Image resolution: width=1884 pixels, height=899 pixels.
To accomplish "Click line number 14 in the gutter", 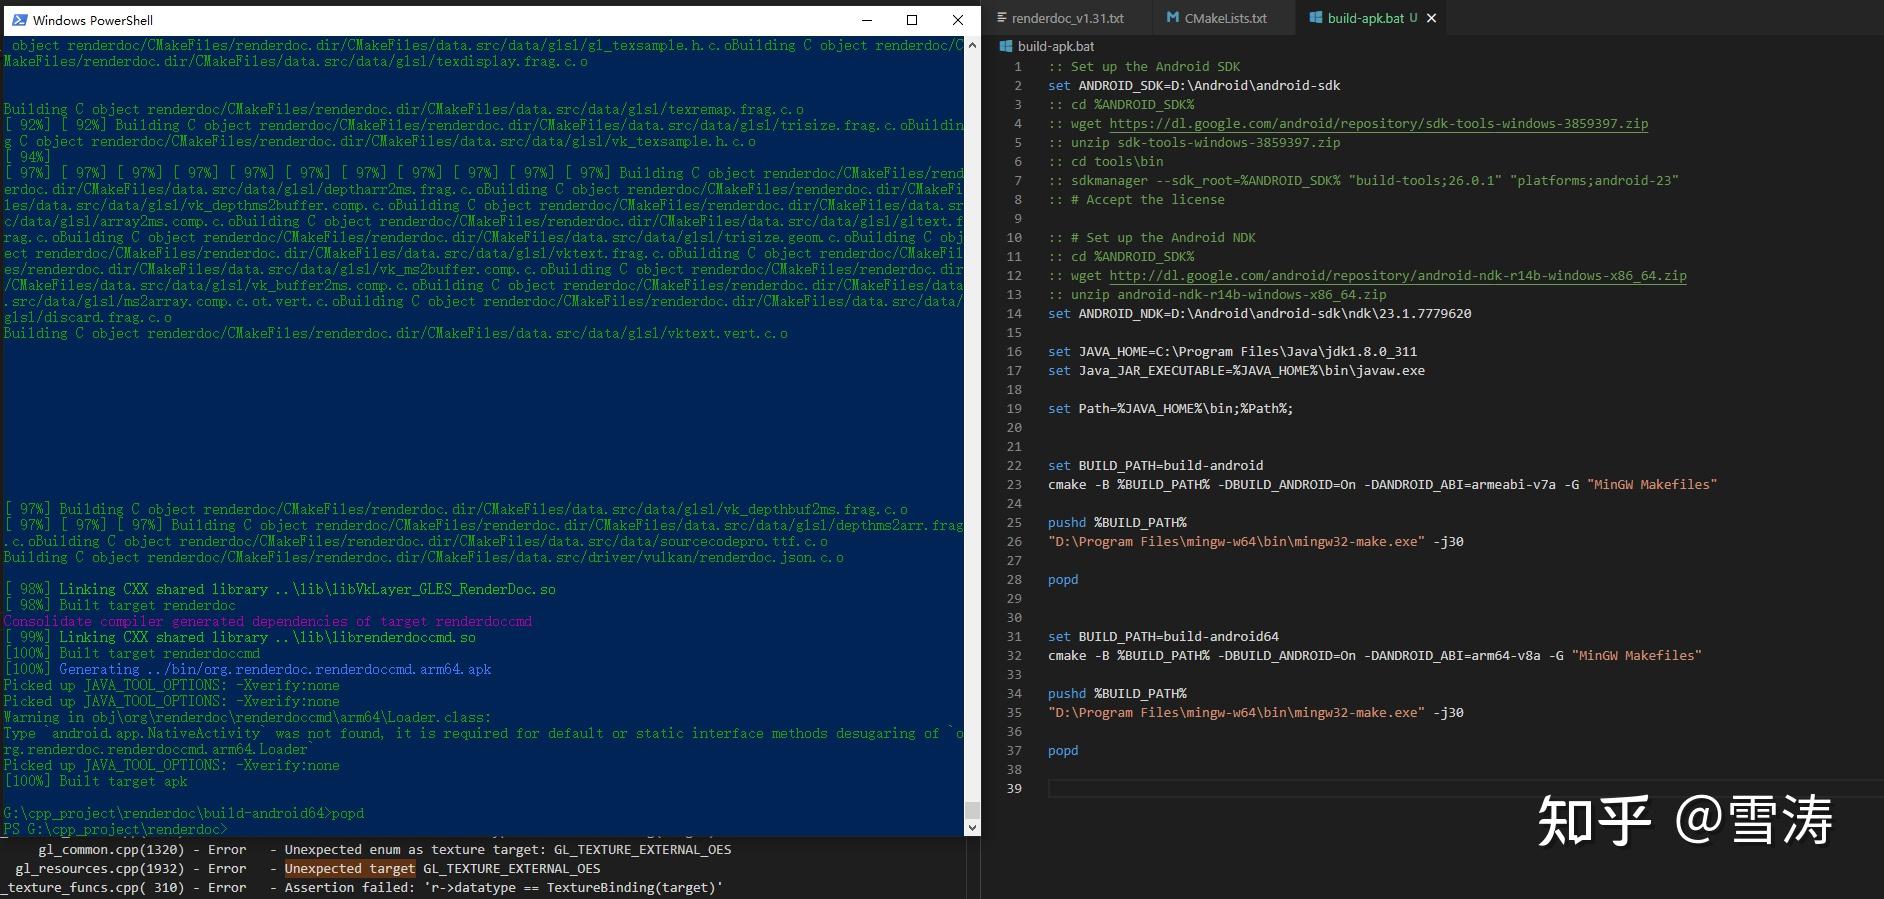I will pos(1014,314).
